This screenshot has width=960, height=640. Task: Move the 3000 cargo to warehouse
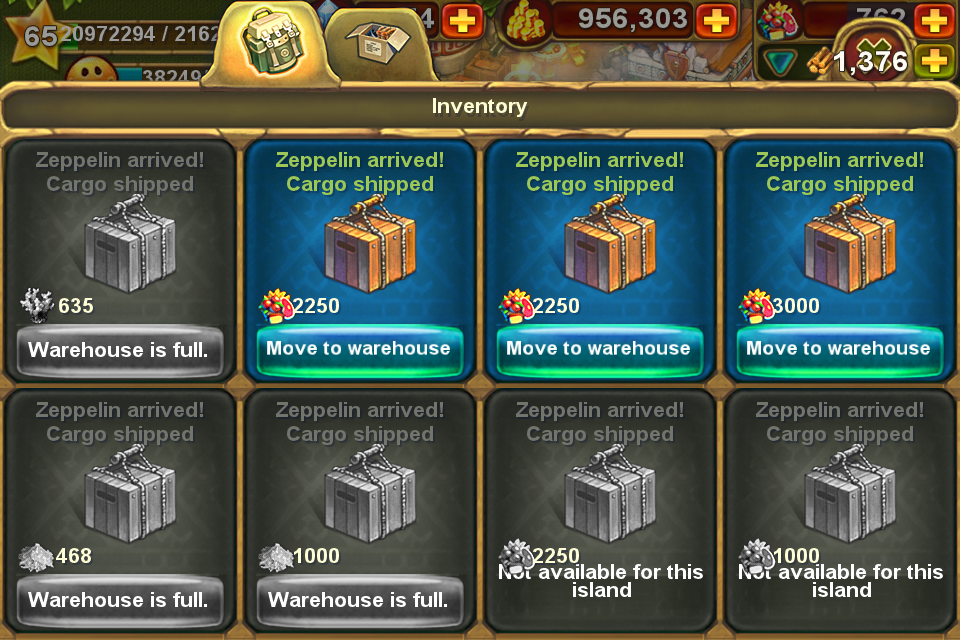click(838, 349)
